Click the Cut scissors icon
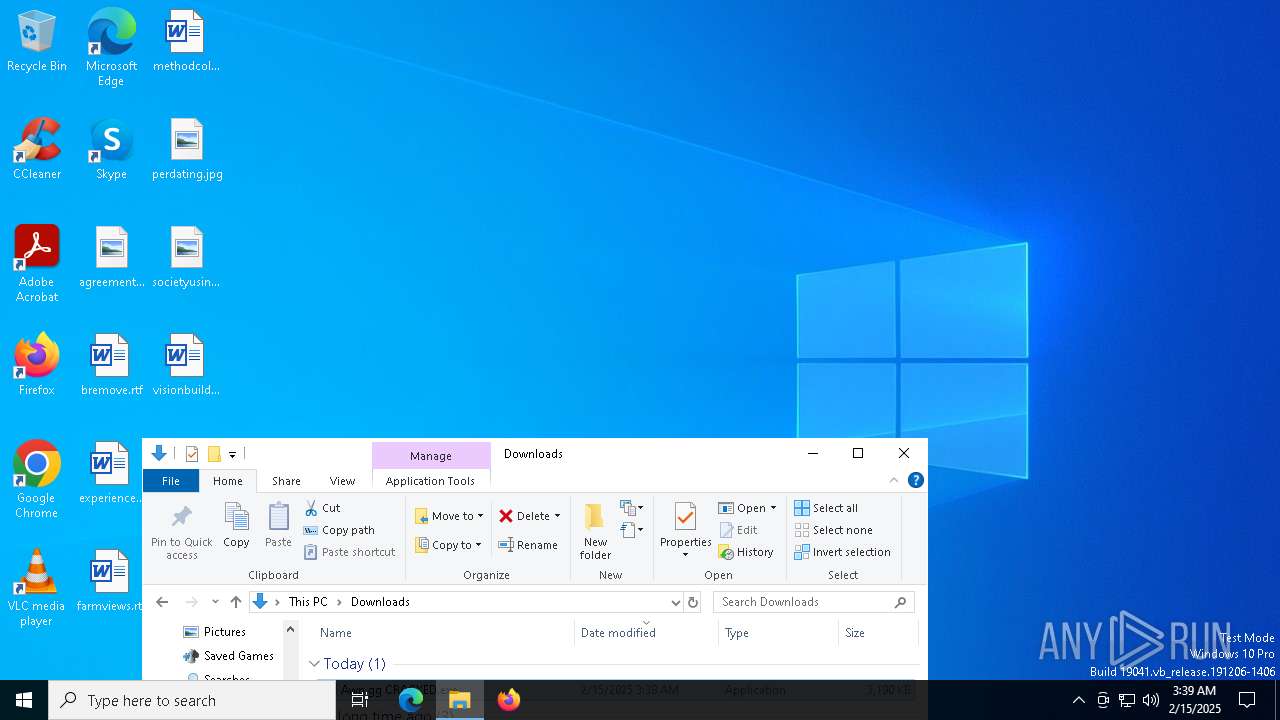The height and width of the screenshot is (720, 1280). (x=311, y=508)
